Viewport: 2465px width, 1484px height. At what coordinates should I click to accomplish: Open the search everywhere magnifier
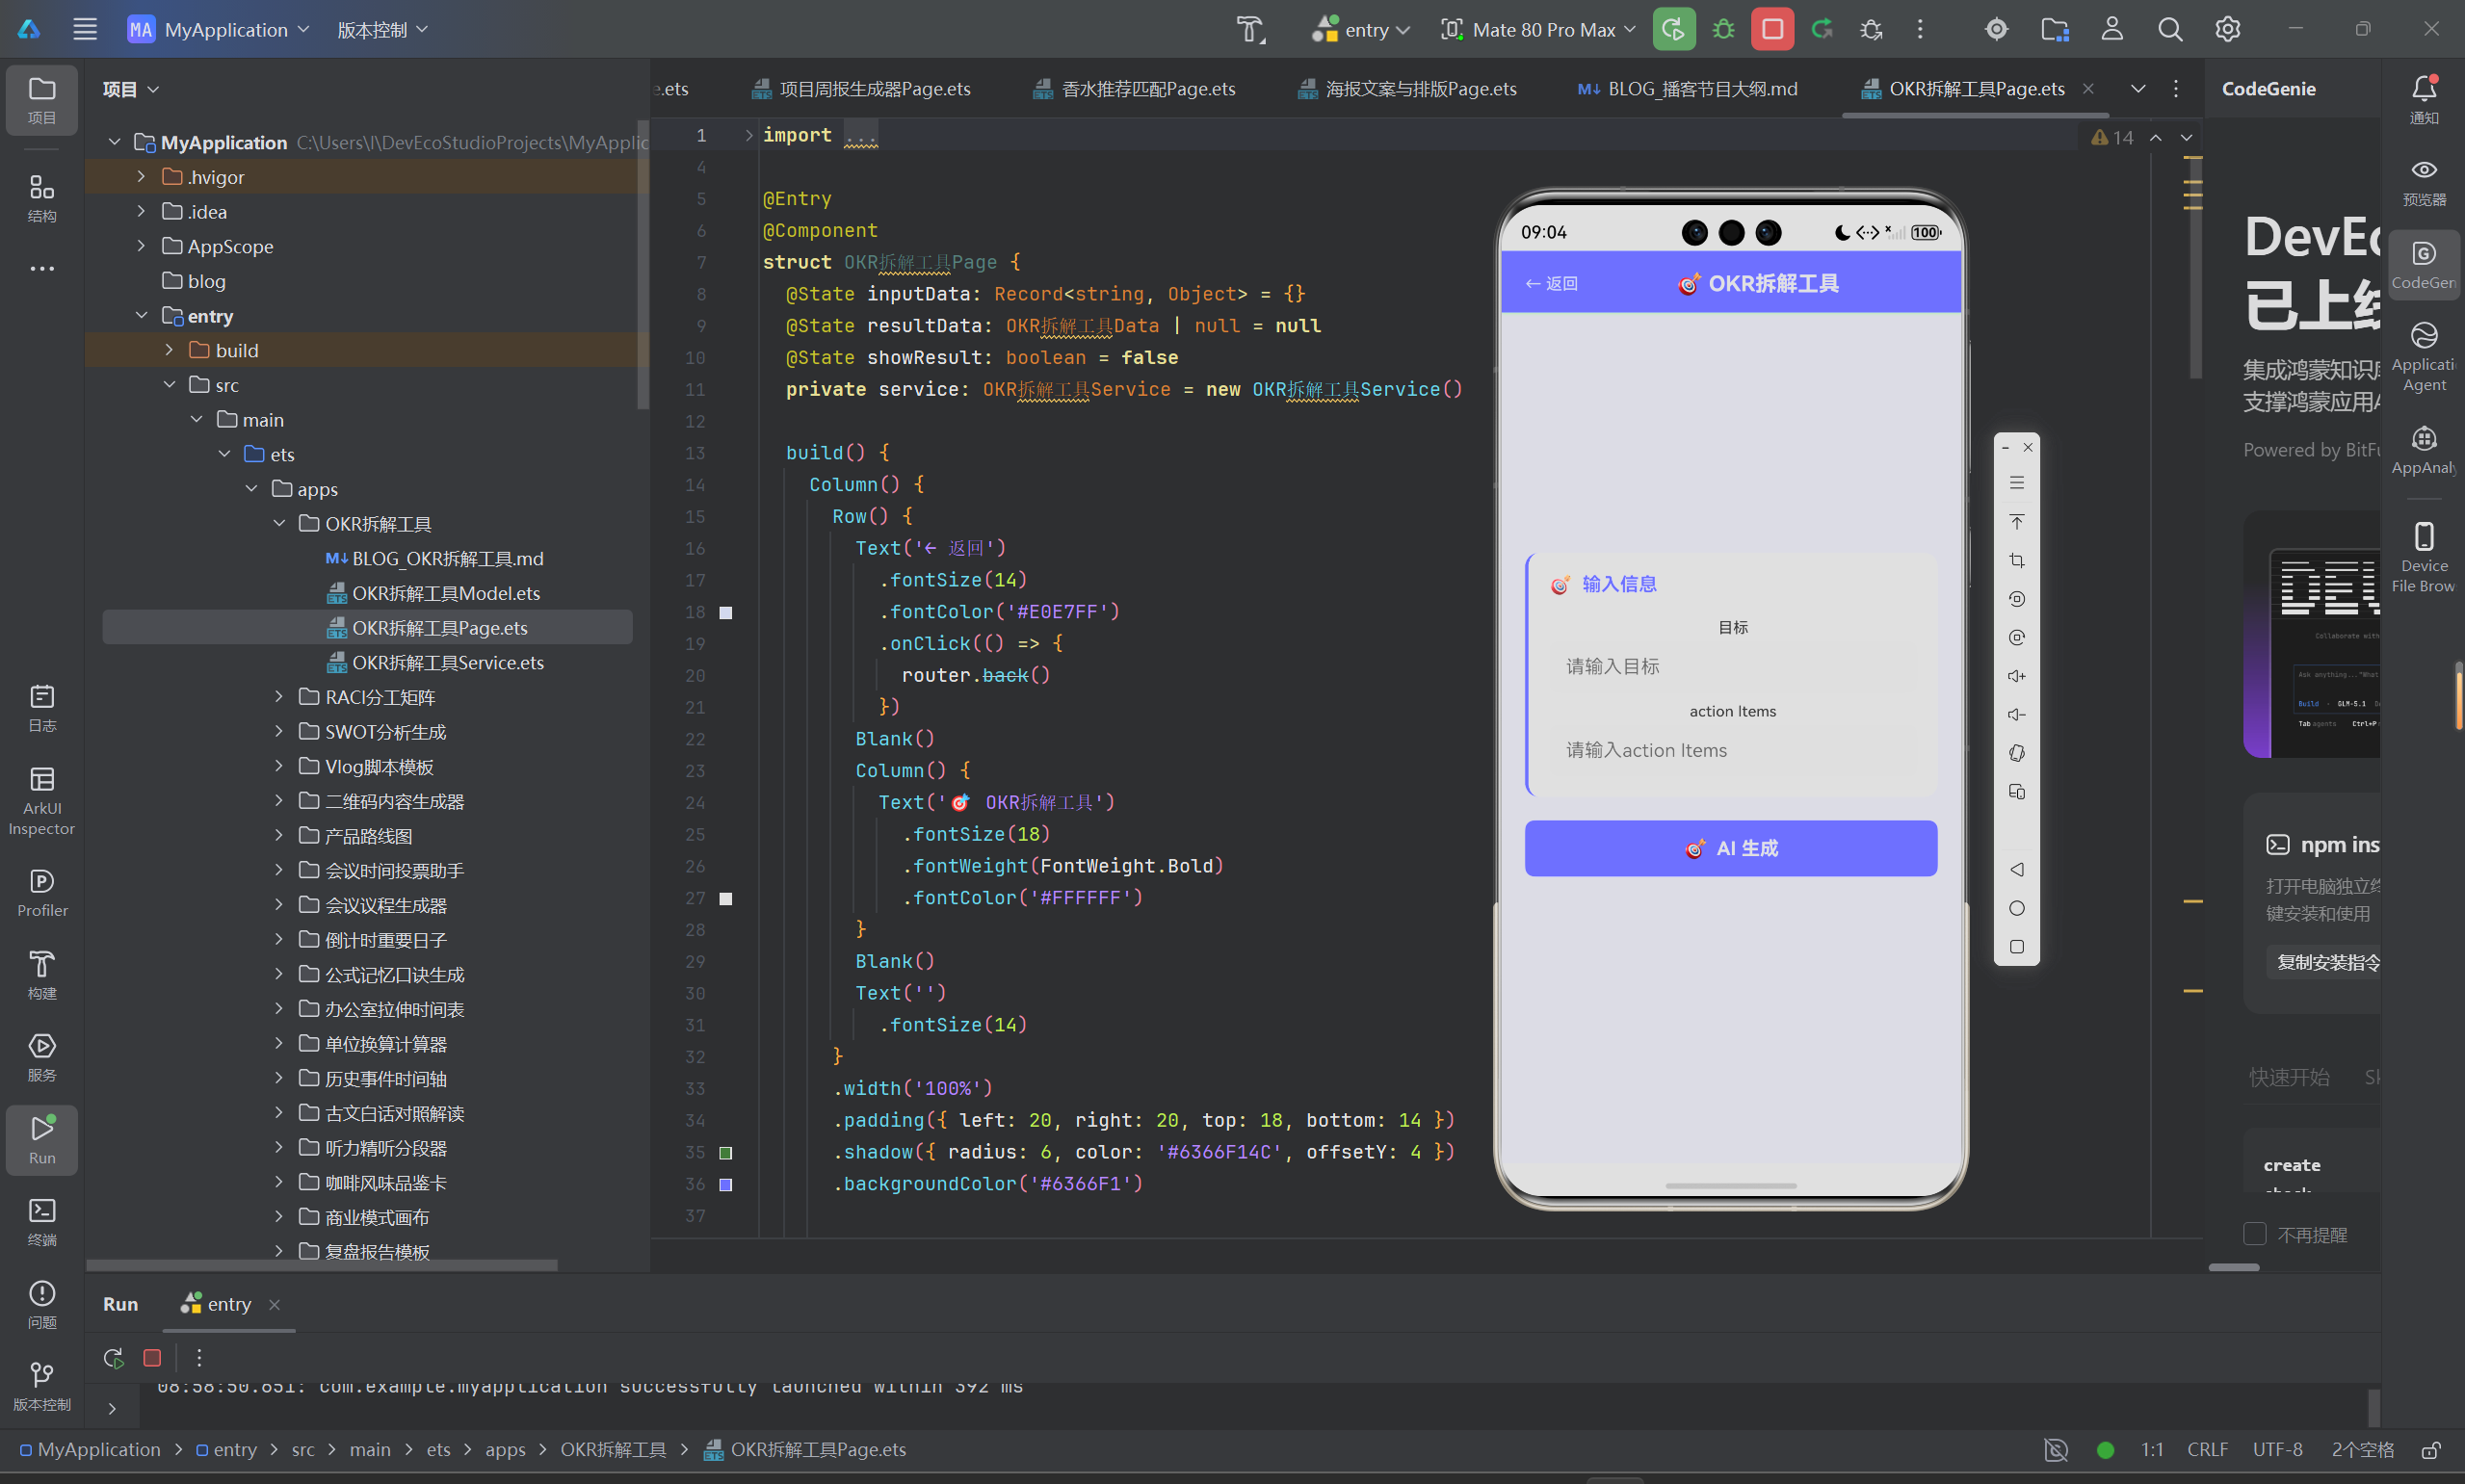coord(2169,29)
